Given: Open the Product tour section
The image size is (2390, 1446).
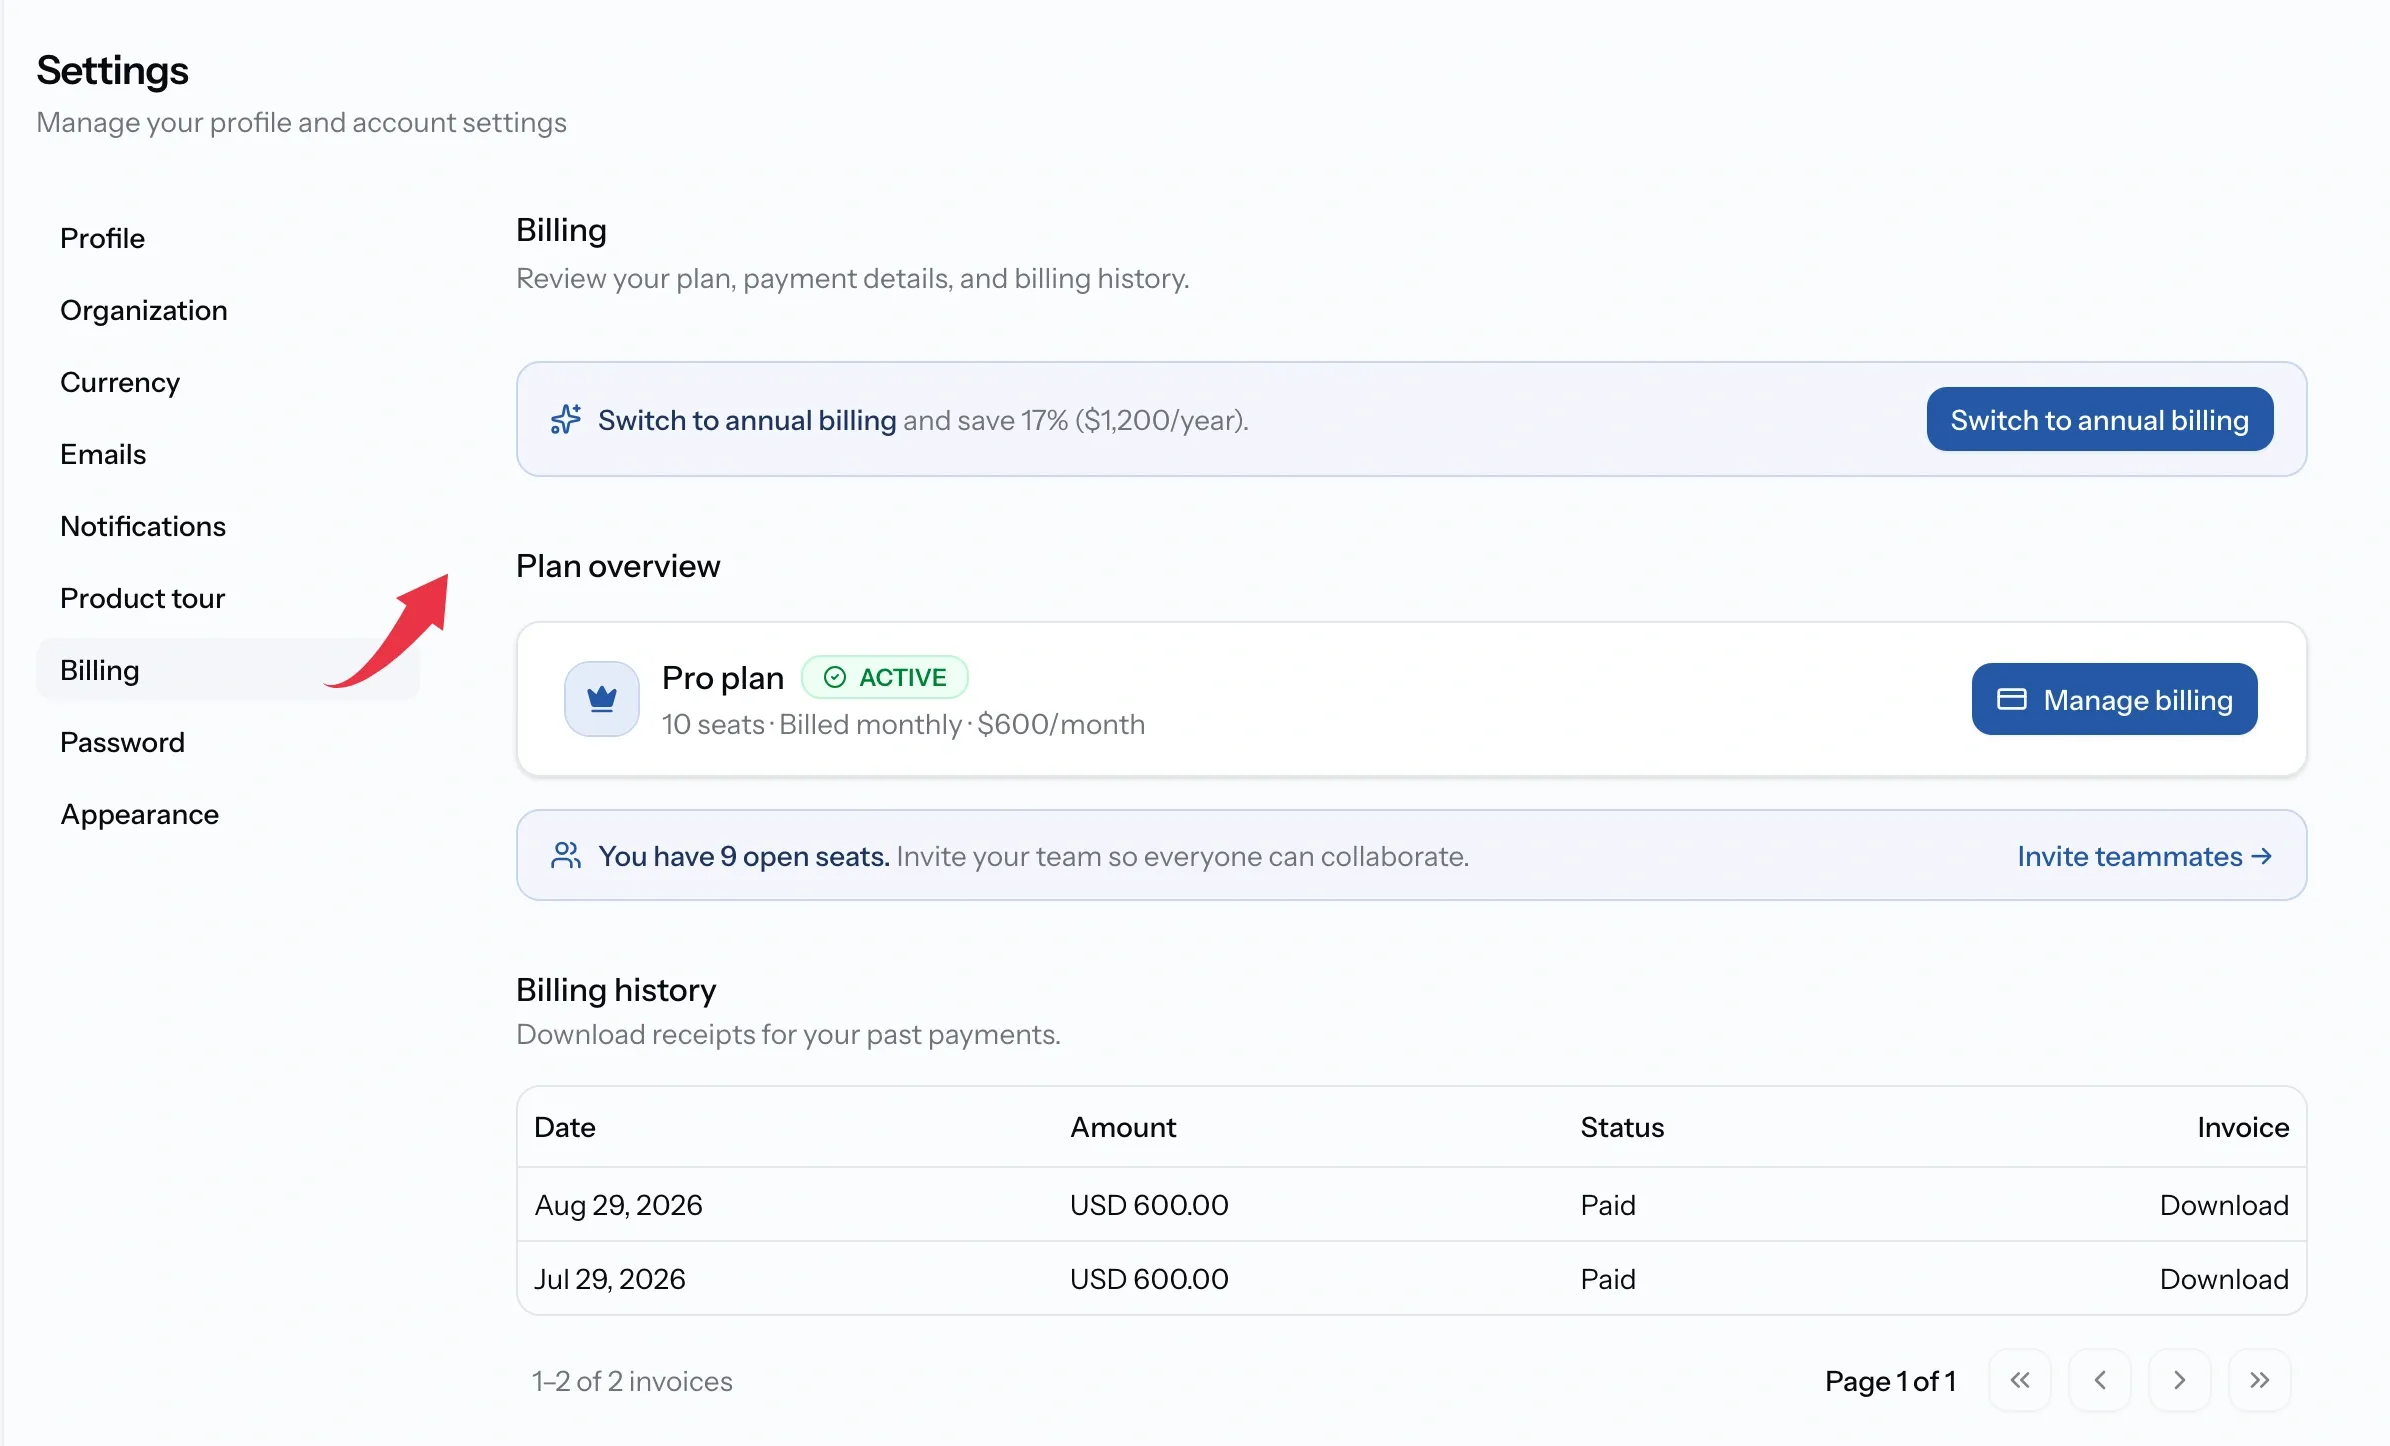Looking at the screenshot, I should [x=228, y=598].
